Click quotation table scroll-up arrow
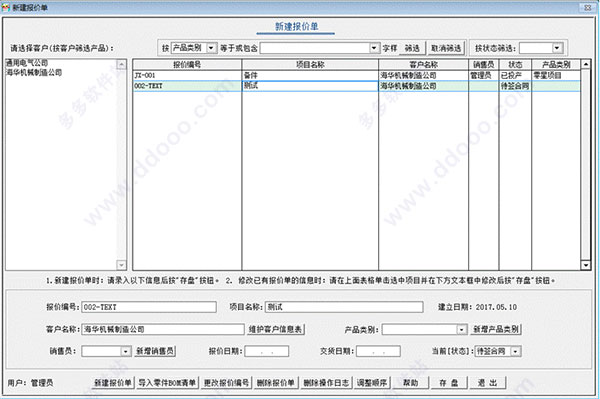Image resolution: width=600 pixels, height=399 pixels. (x=585, y=64)
